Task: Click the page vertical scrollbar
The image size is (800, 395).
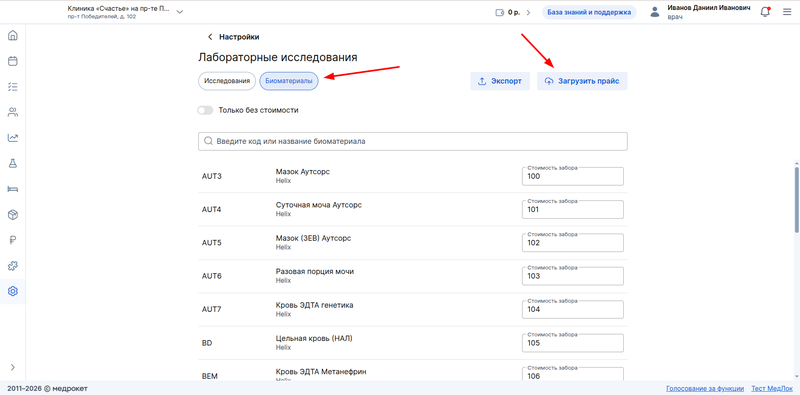Action: coord(796,199)
